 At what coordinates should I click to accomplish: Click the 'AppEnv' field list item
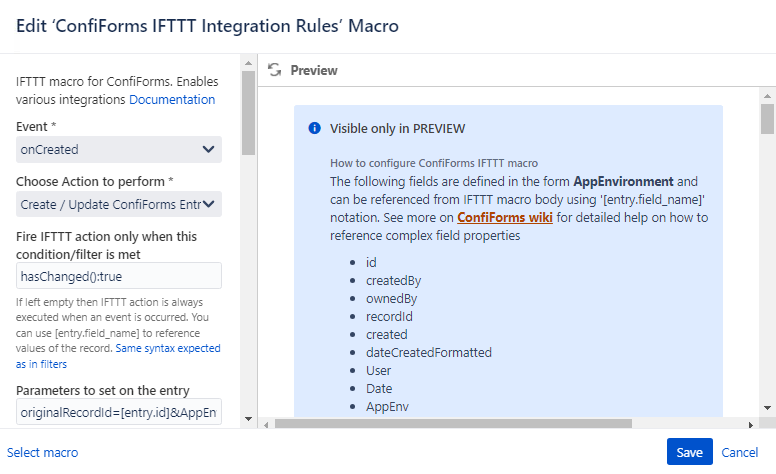tap(388, 407)
